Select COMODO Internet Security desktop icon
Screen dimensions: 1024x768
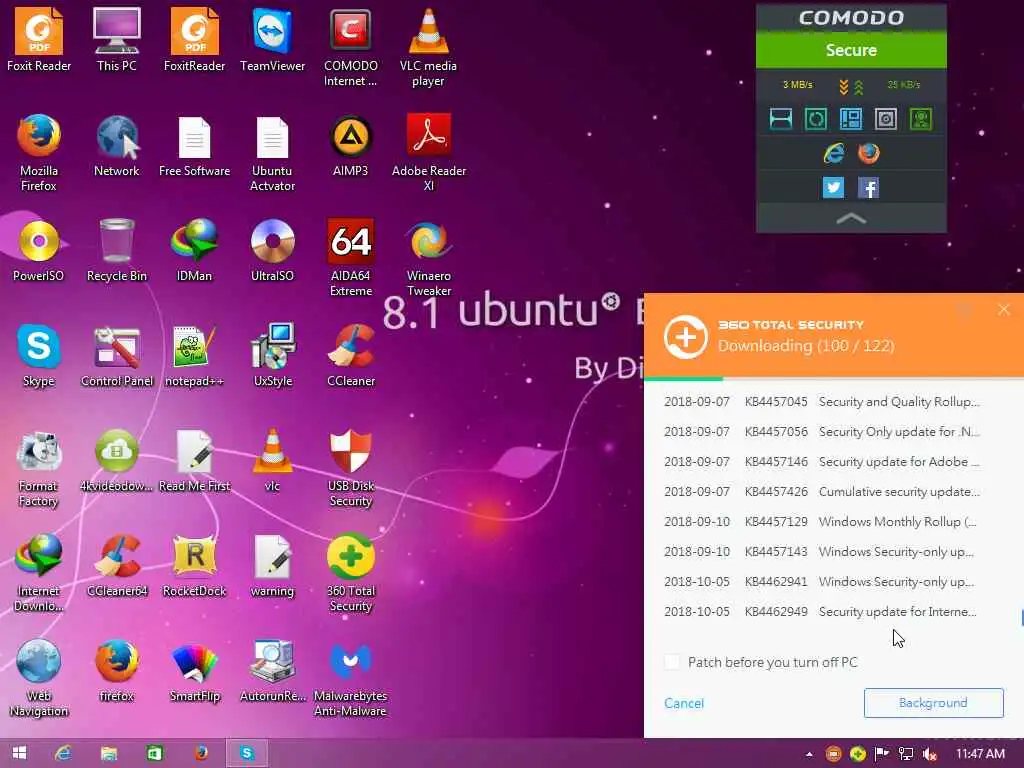(351, 47)
